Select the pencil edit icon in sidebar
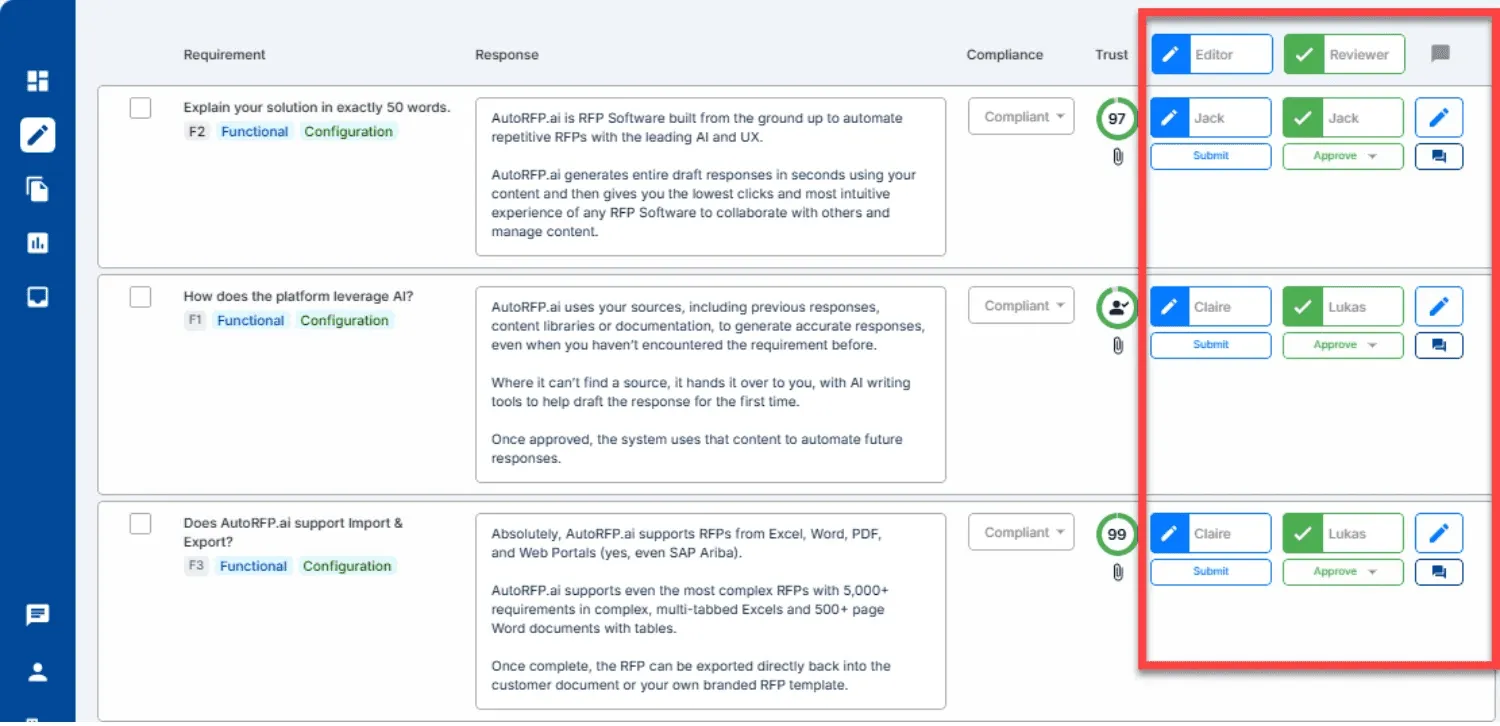 [37, 134]
